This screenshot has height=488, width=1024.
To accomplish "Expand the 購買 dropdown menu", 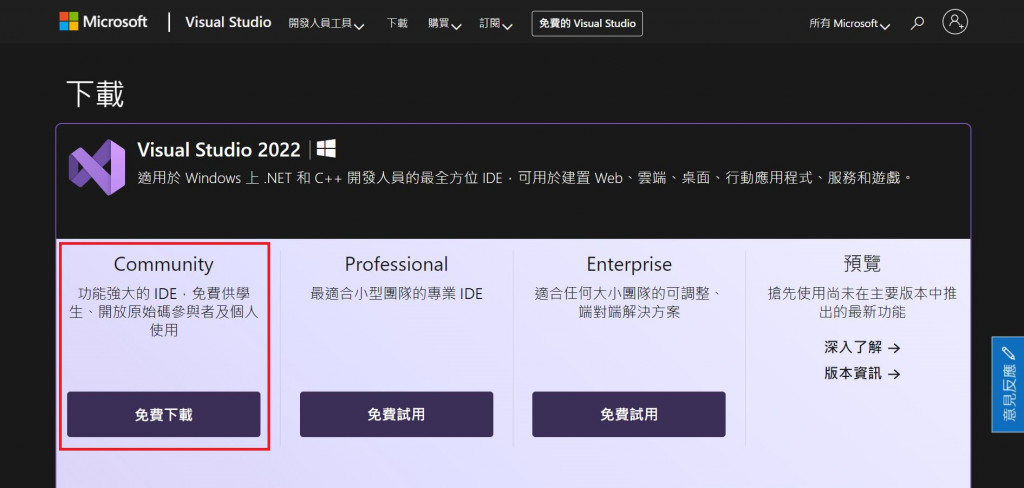I will pos(445,24).
